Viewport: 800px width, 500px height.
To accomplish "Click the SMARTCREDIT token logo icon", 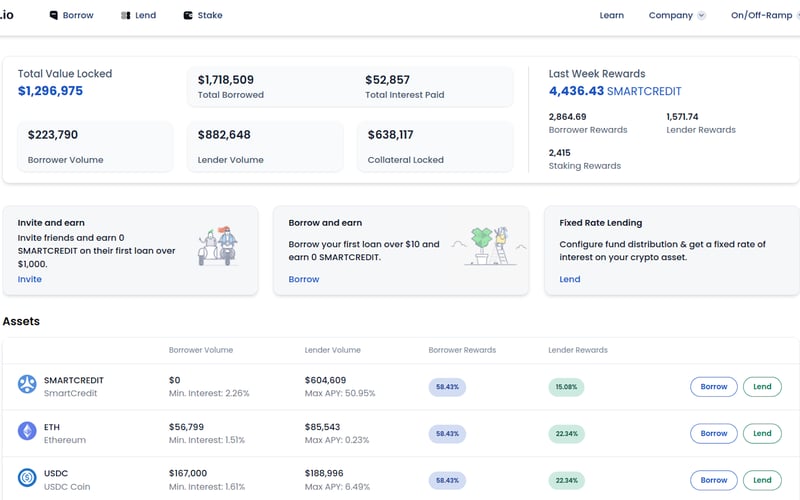I will [27, 384].
